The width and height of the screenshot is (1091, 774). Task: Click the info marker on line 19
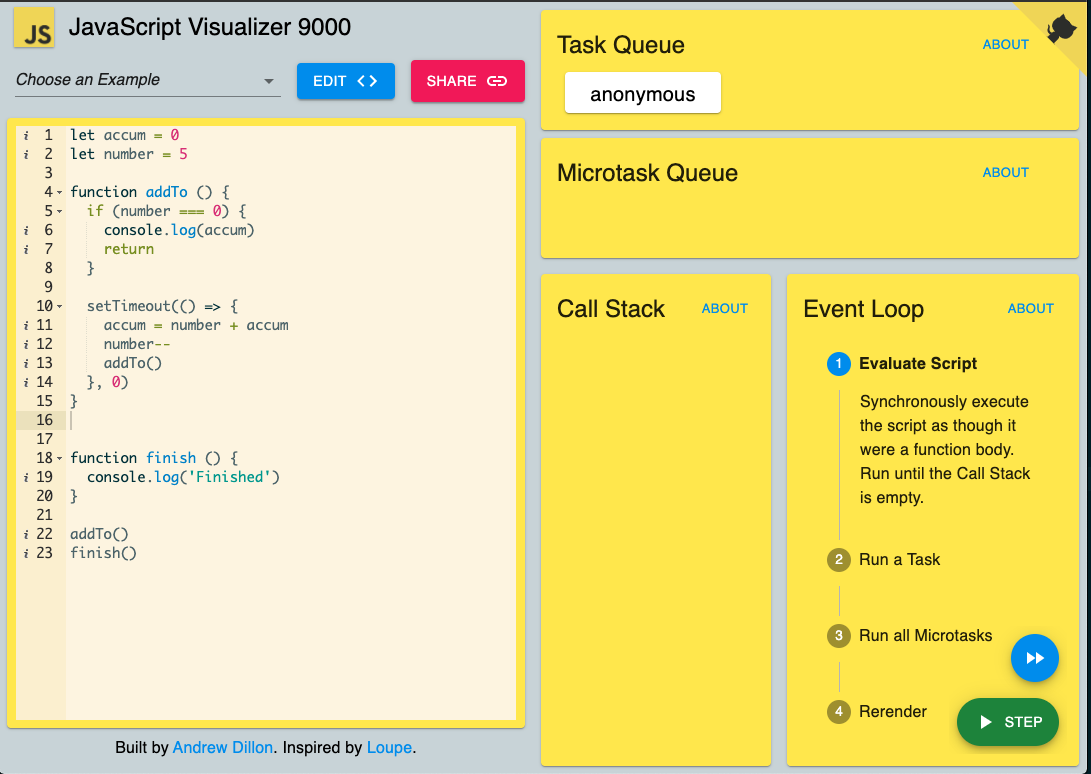point(26,477)
